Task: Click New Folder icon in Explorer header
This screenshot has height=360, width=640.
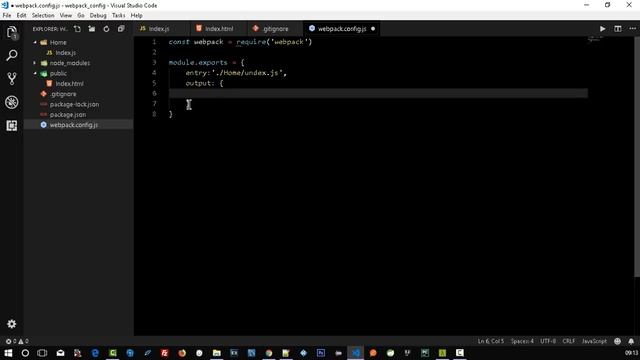Action: point(92,29)
